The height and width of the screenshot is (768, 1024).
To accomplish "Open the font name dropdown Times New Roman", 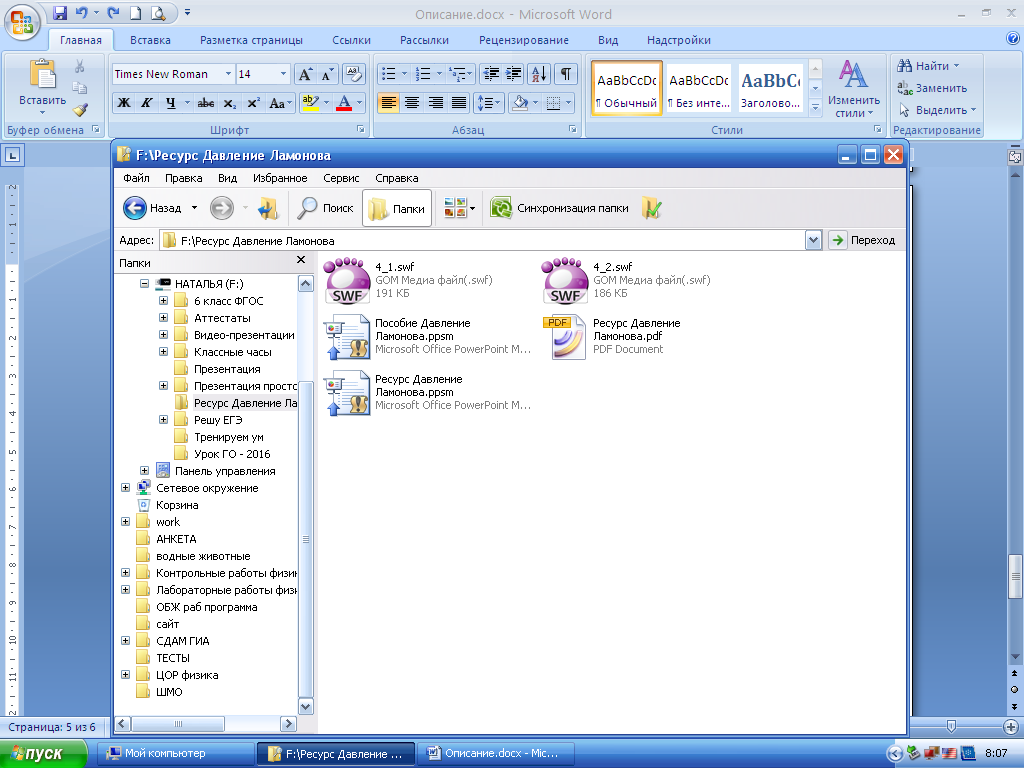I will [228, 74].
